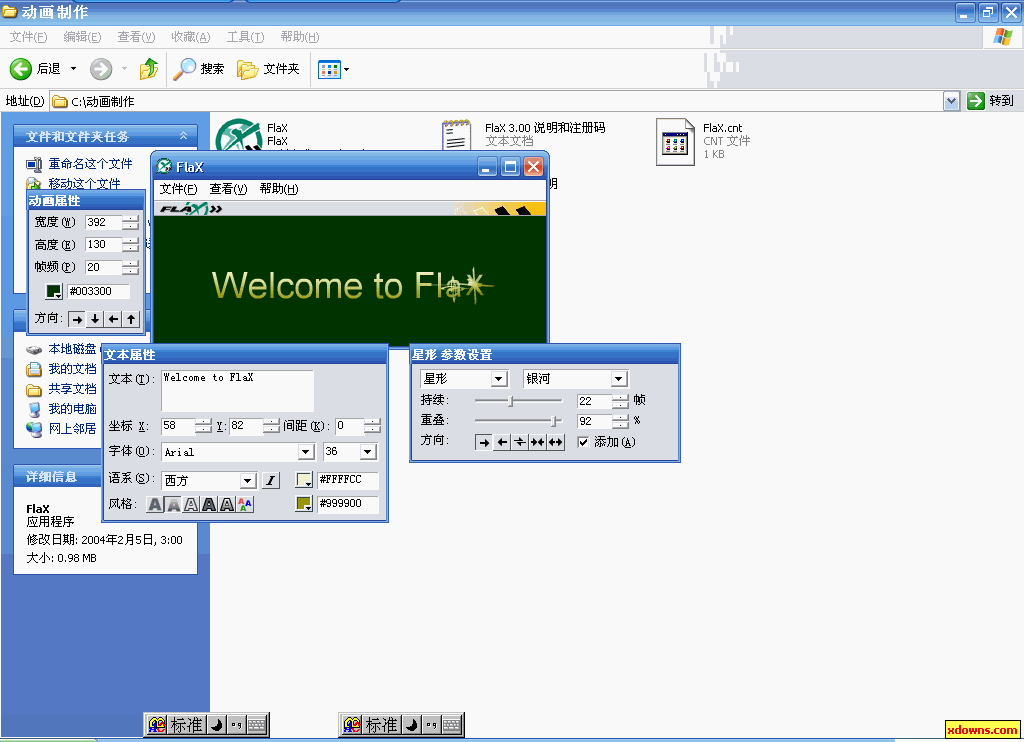Apply the plain gray A text style
1024x742 pixels.
tap(155, 504)
